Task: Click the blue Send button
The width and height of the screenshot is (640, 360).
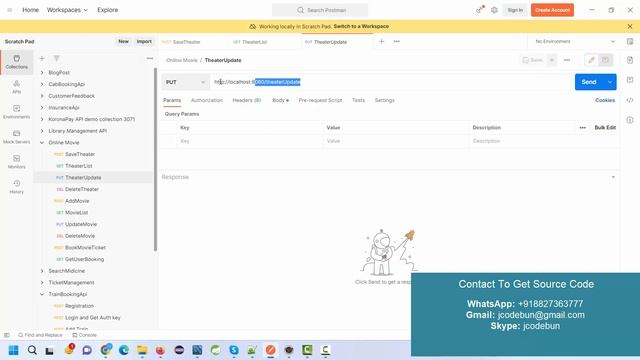Action: pyautogui.click(x=589, y=82)
